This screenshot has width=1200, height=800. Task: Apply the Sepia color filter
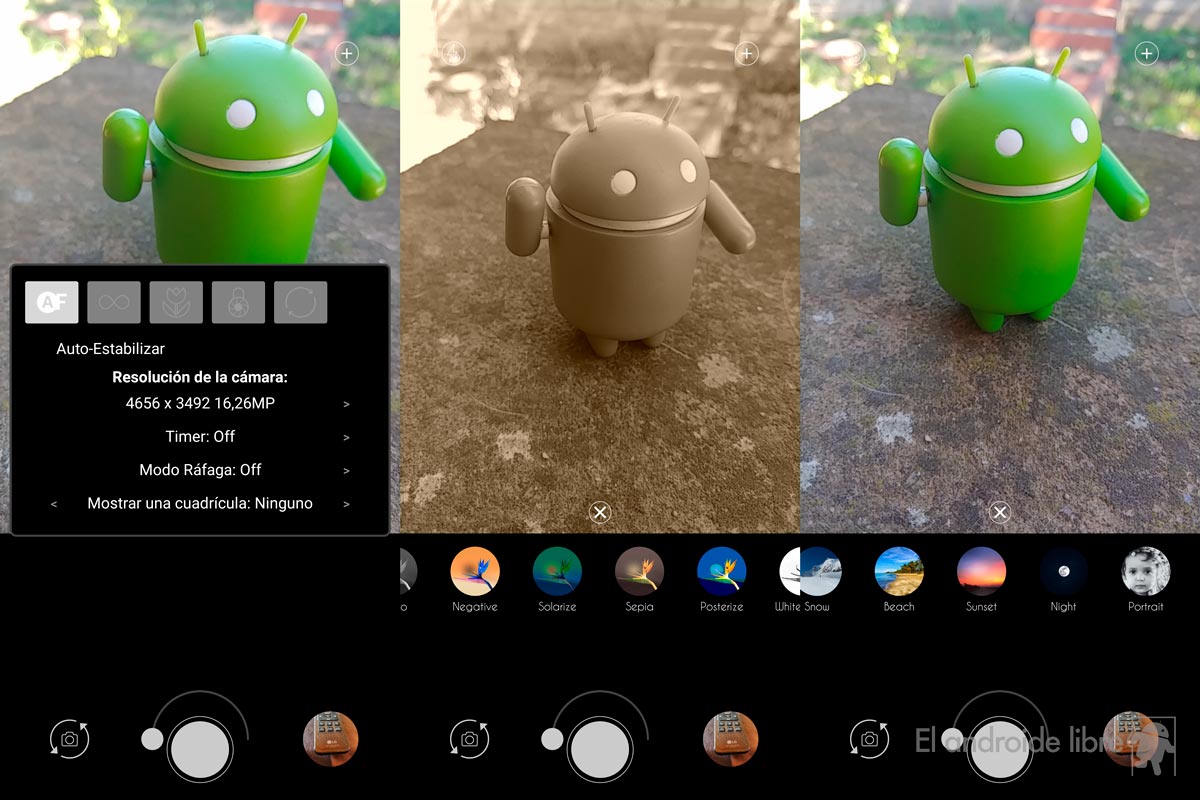pos(639,572)
